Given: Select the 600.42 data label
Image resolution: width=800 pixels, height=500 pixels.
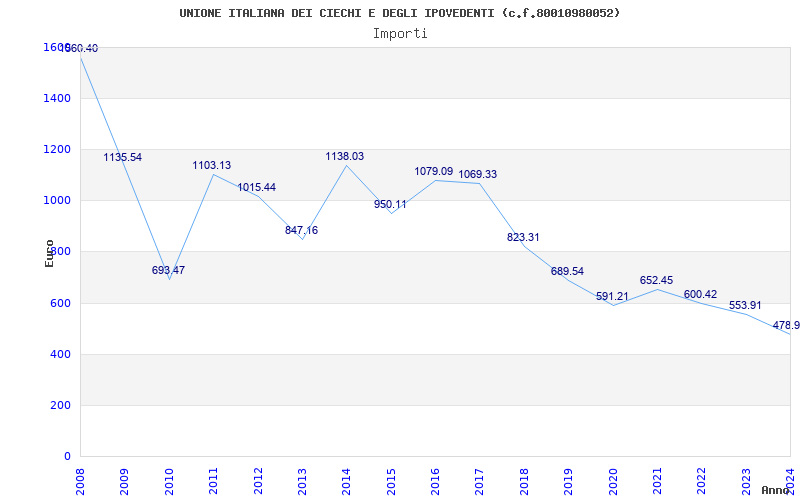Looking at the screenshot, I should click(x=701, y=294).
